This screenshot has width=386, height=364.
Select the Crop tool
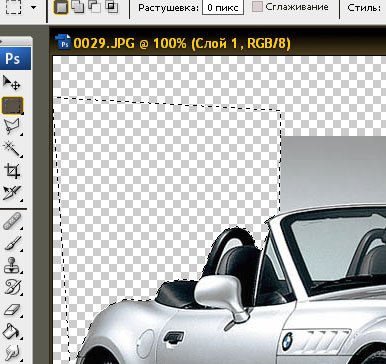[12, 171]
